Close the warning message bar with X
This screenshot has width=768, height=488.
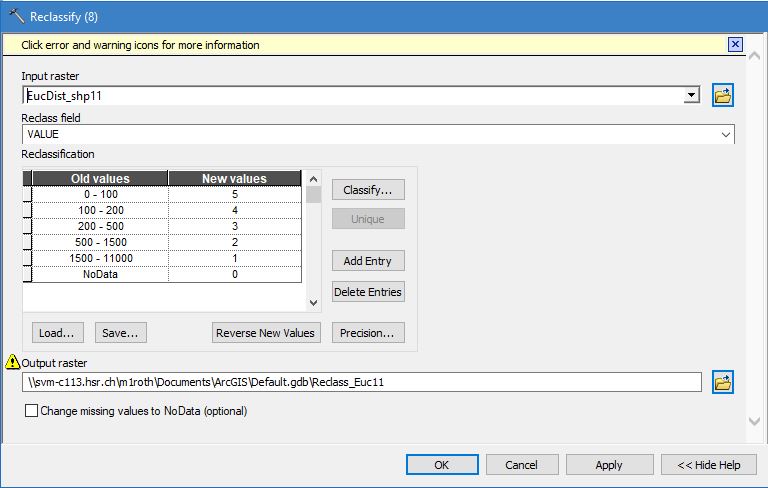pyautogui.click(x=735, y=44)
